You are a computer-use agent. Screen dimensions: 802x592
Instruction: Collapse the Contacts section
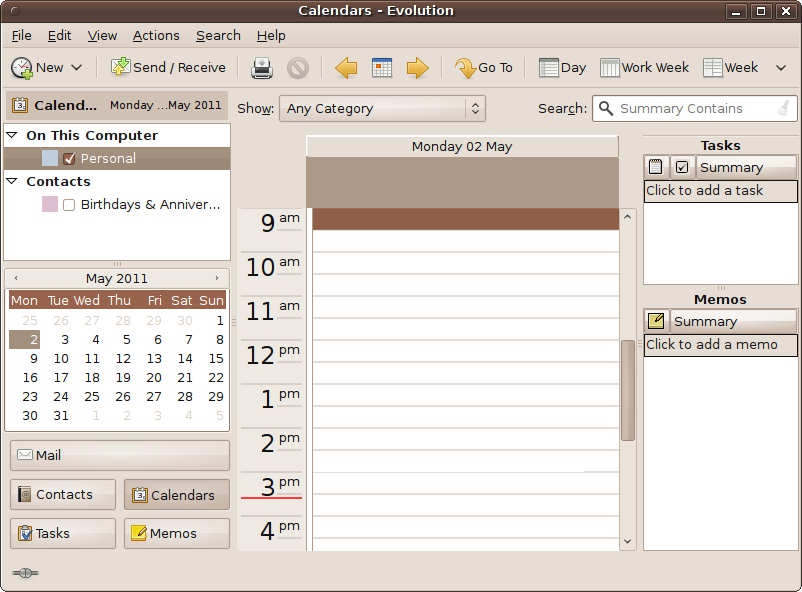[11, 181]
